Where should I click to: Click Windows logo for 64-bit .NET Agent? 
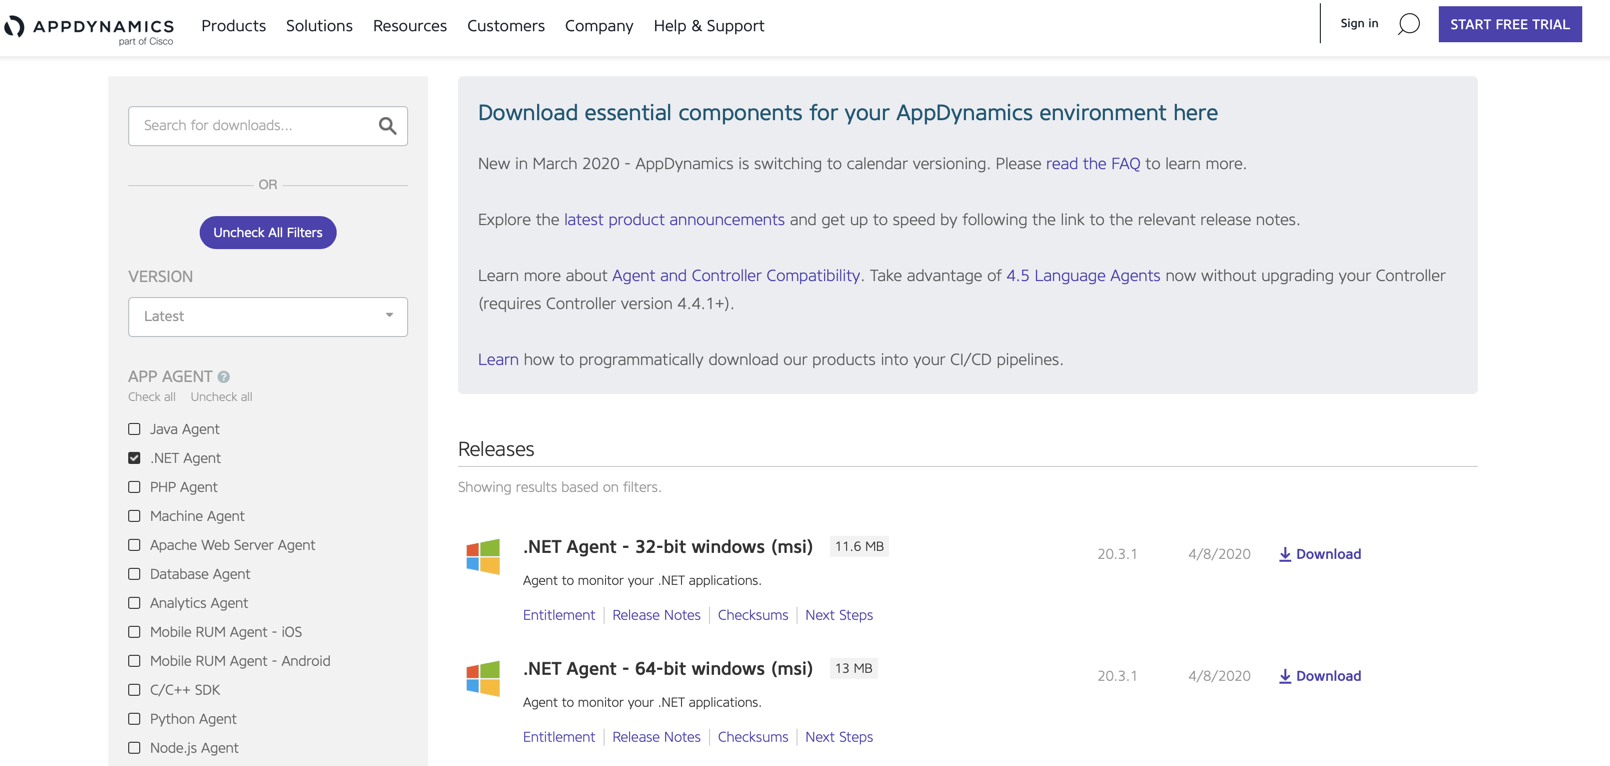pyautogui.click(x=483, y=678)
